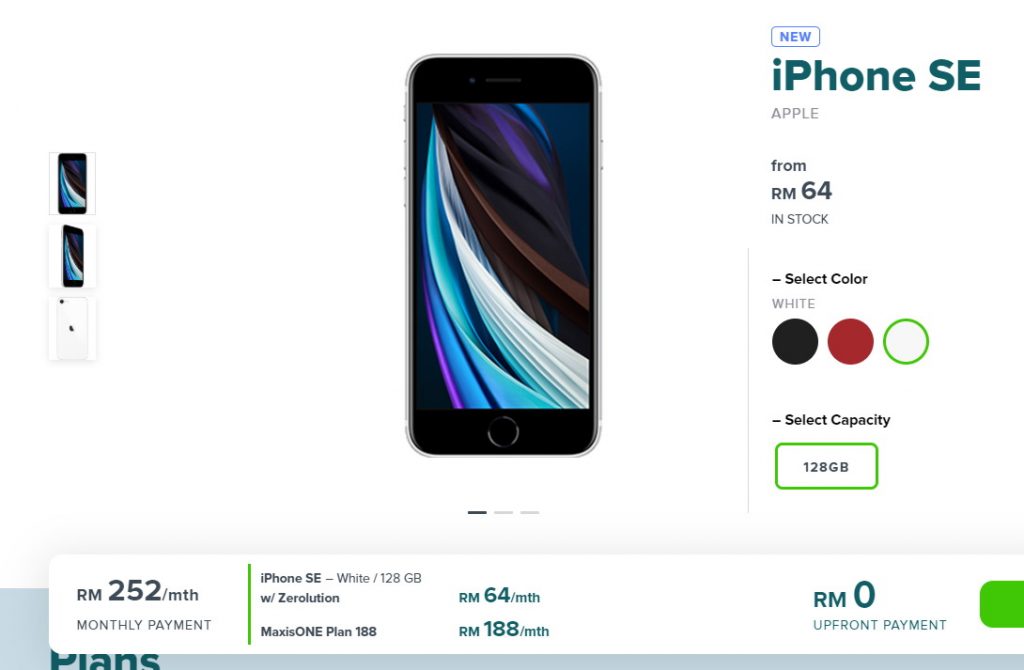
Task: Click the MaxisONE Plan 188 label
Action: click(x=318, y=631)
